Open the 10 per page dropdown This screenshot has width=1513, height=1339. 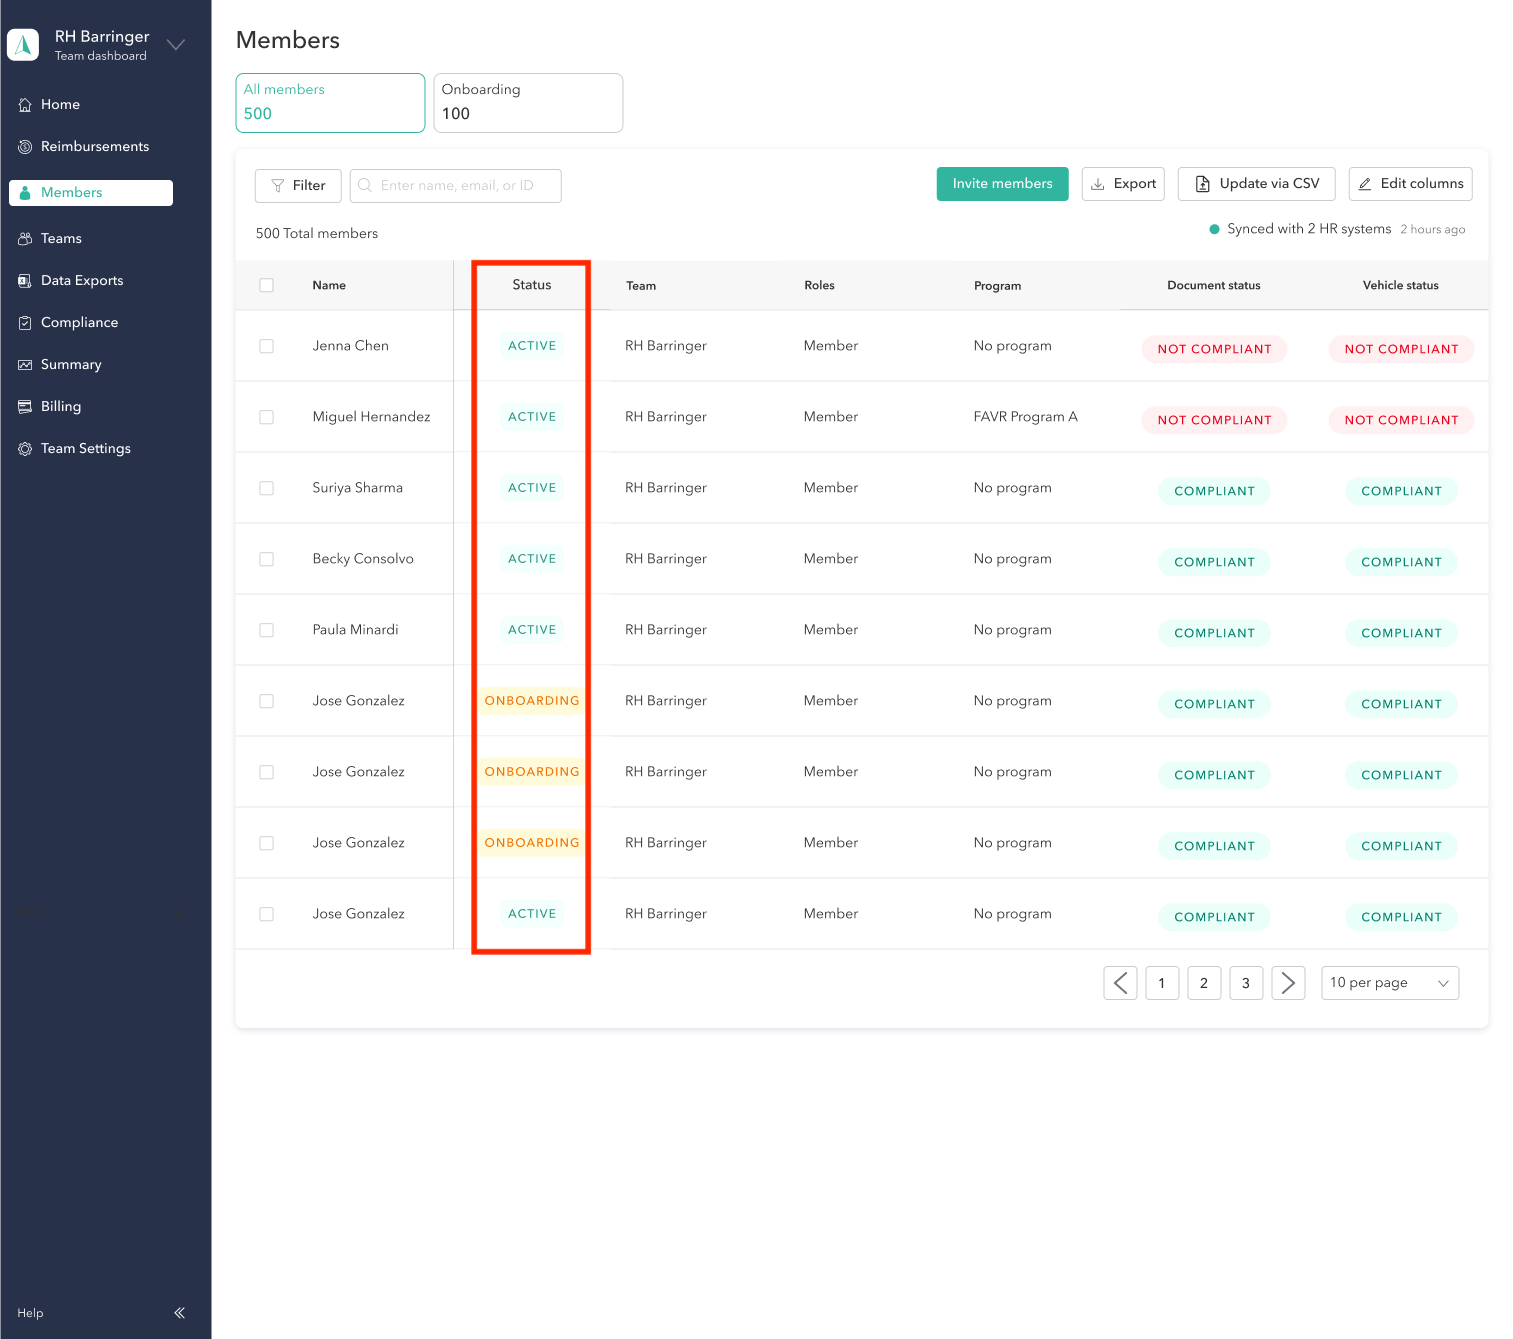(1389, 983)
